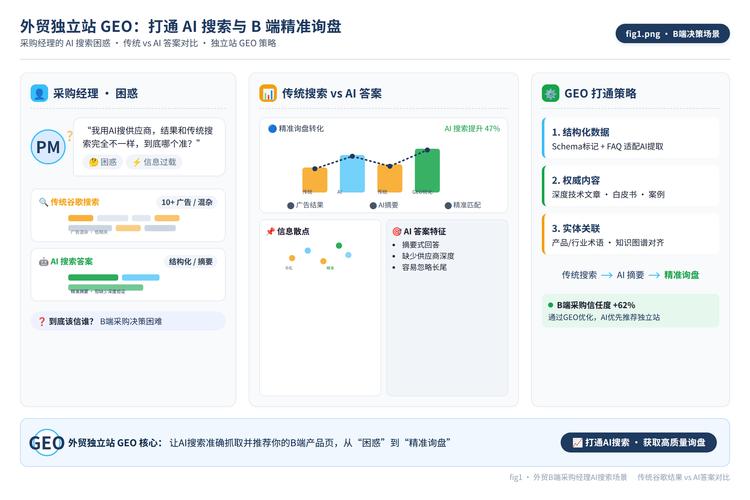Click the green 精准询盘 flow label
This screenshot has width=750, height=500.
tap(682, 275)
